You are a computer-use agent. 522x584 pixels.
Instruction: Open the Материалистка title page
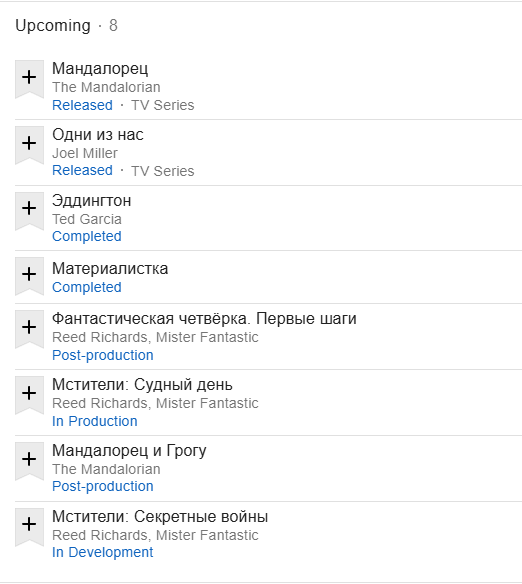pyautogui.click(x=110, y=269)
